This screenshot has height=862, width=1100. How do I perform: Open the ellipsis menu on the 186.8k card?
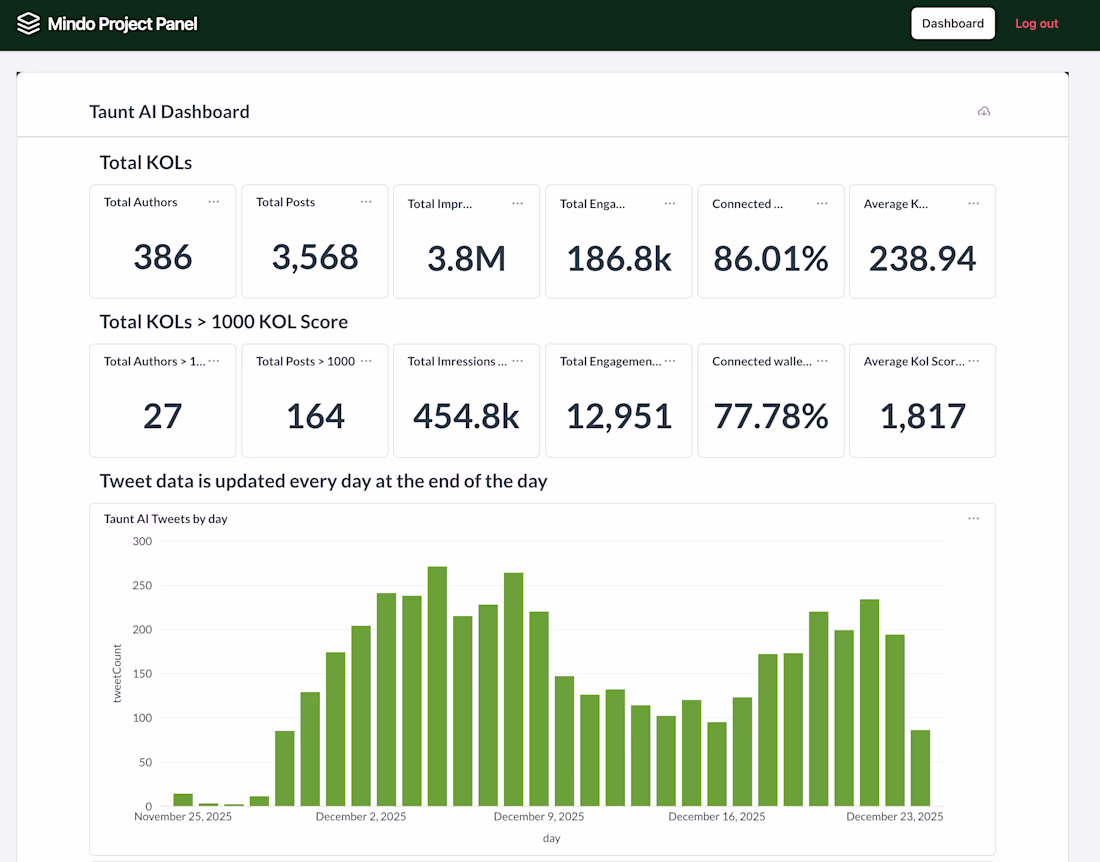click(x=670, y=203)
